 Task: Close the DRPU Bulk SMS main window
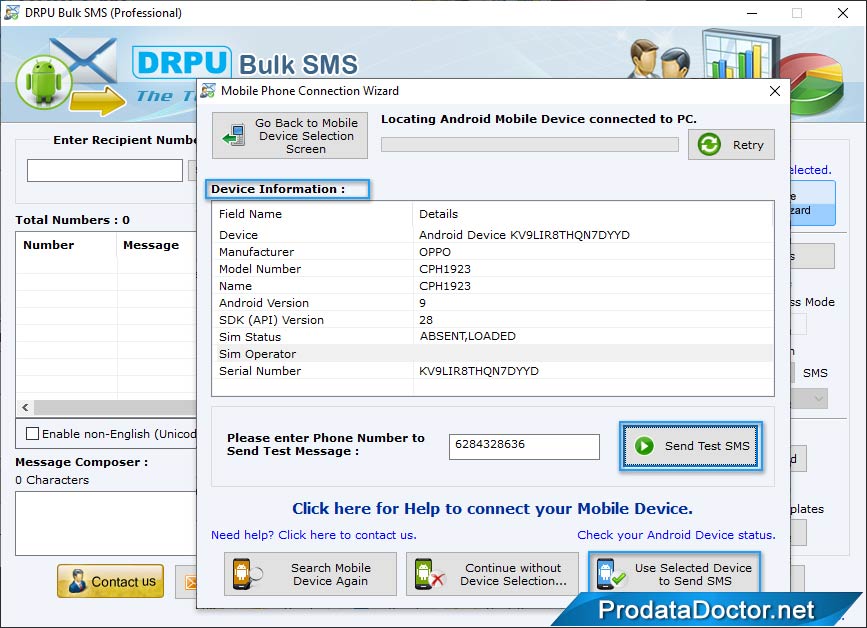pos(843,13)
